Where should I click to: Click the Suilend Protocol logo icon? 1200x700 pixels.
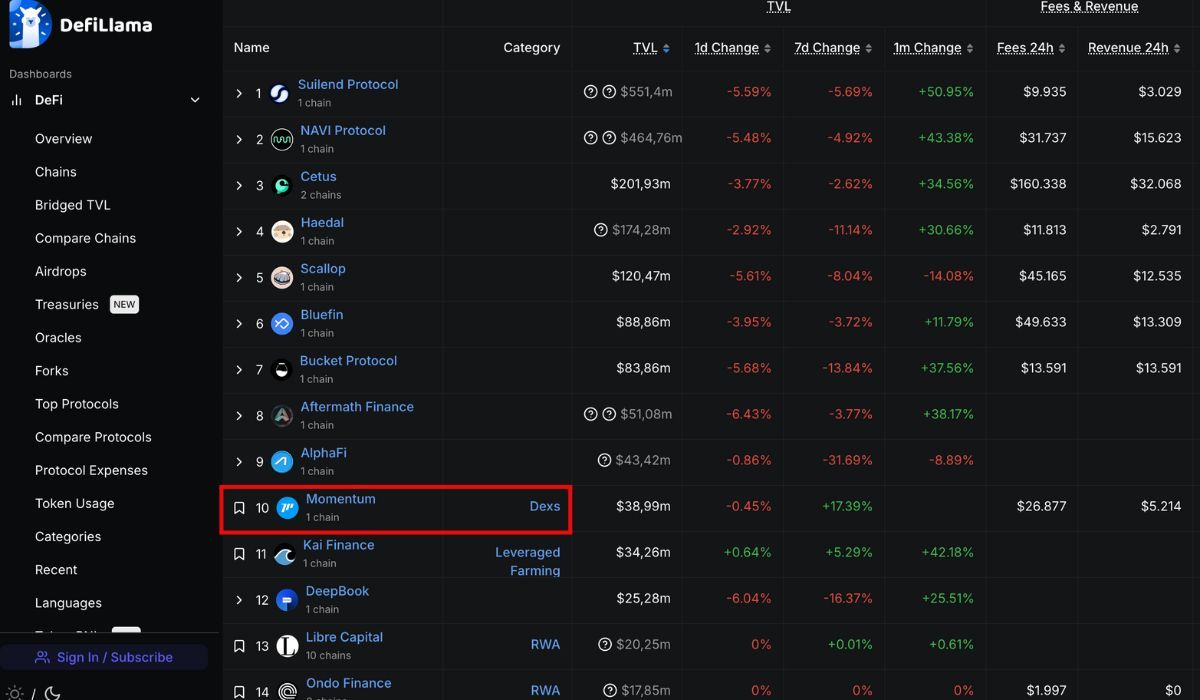[x=280, y=93]
